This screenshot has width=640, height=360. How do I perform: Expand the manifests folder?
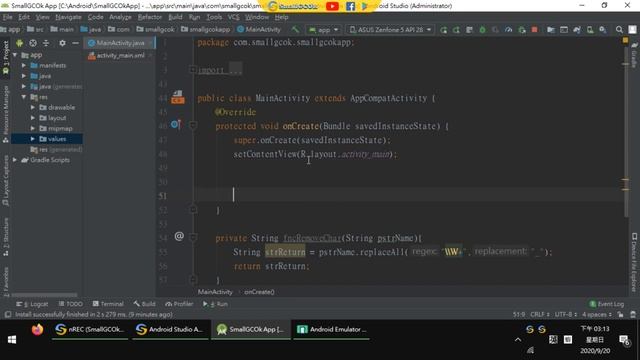tap(24, 65)
